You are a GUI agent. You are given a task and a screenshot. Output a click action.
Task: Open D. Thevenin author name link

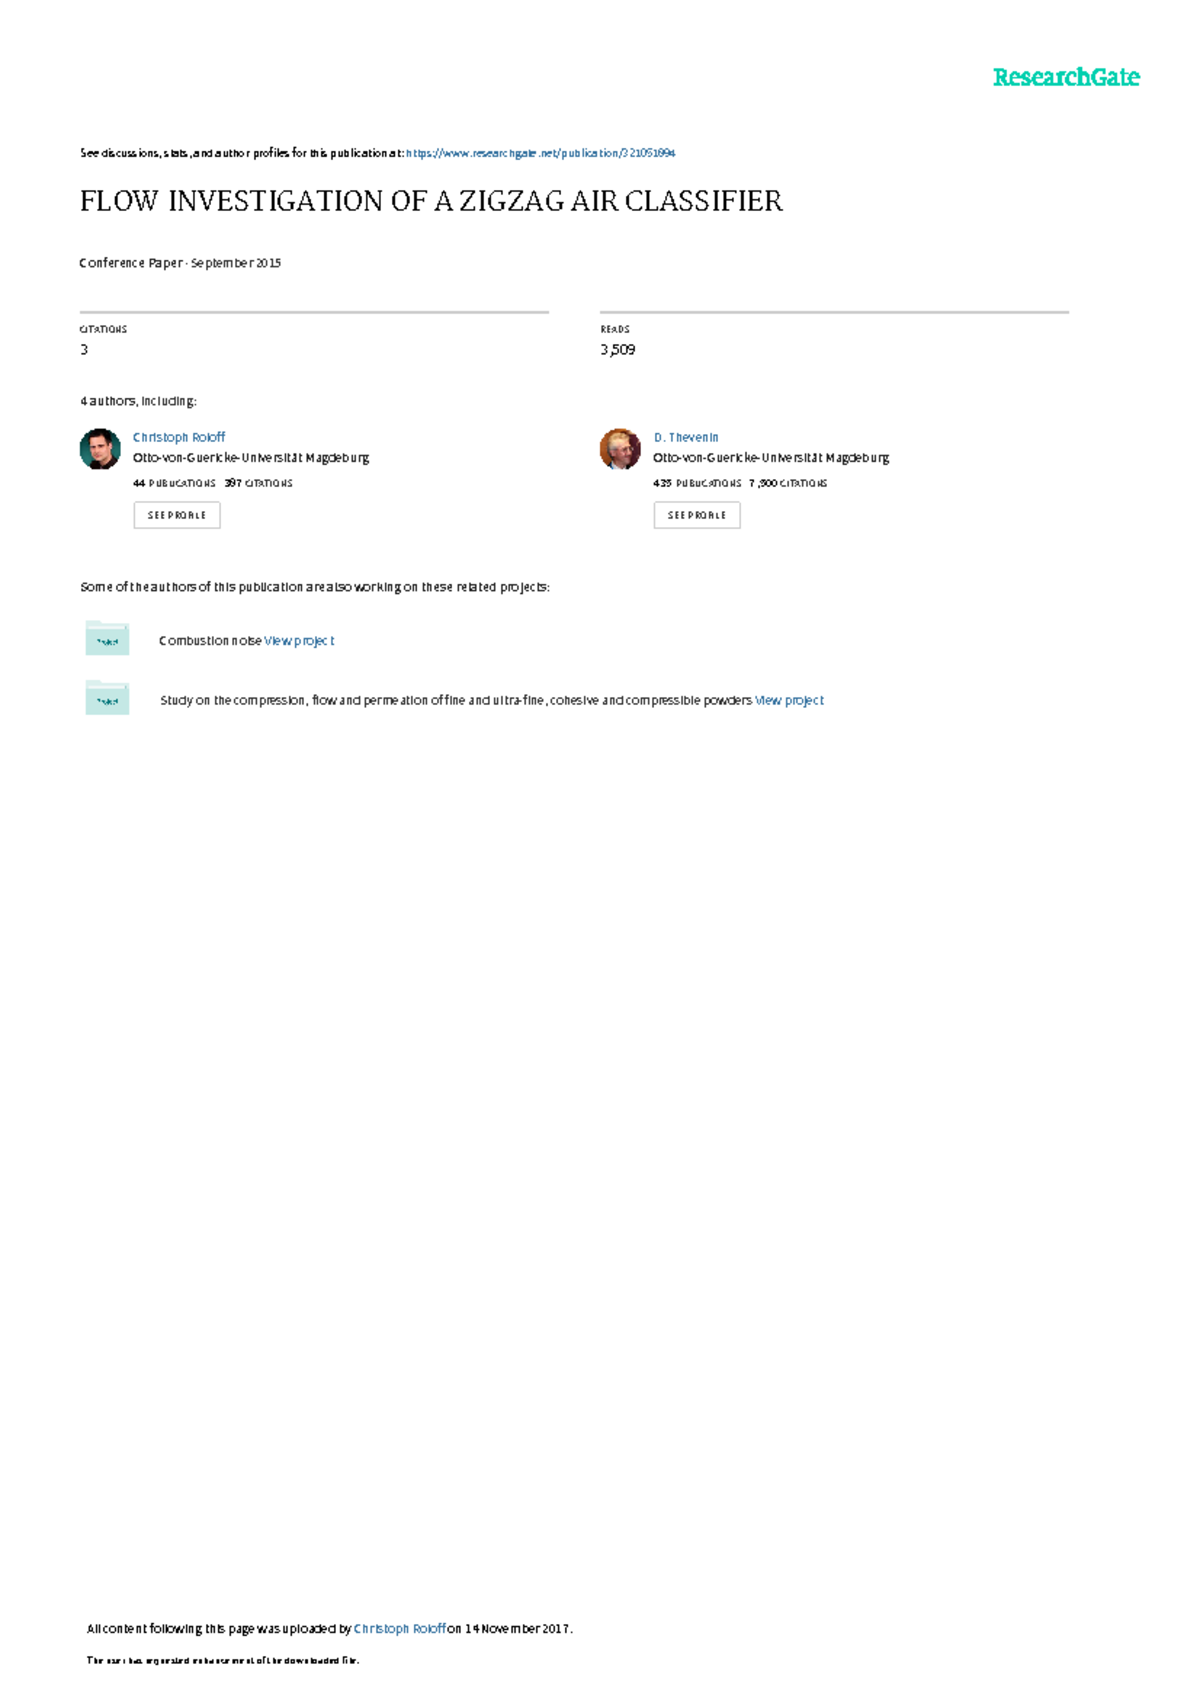click(x=686, y=437)
